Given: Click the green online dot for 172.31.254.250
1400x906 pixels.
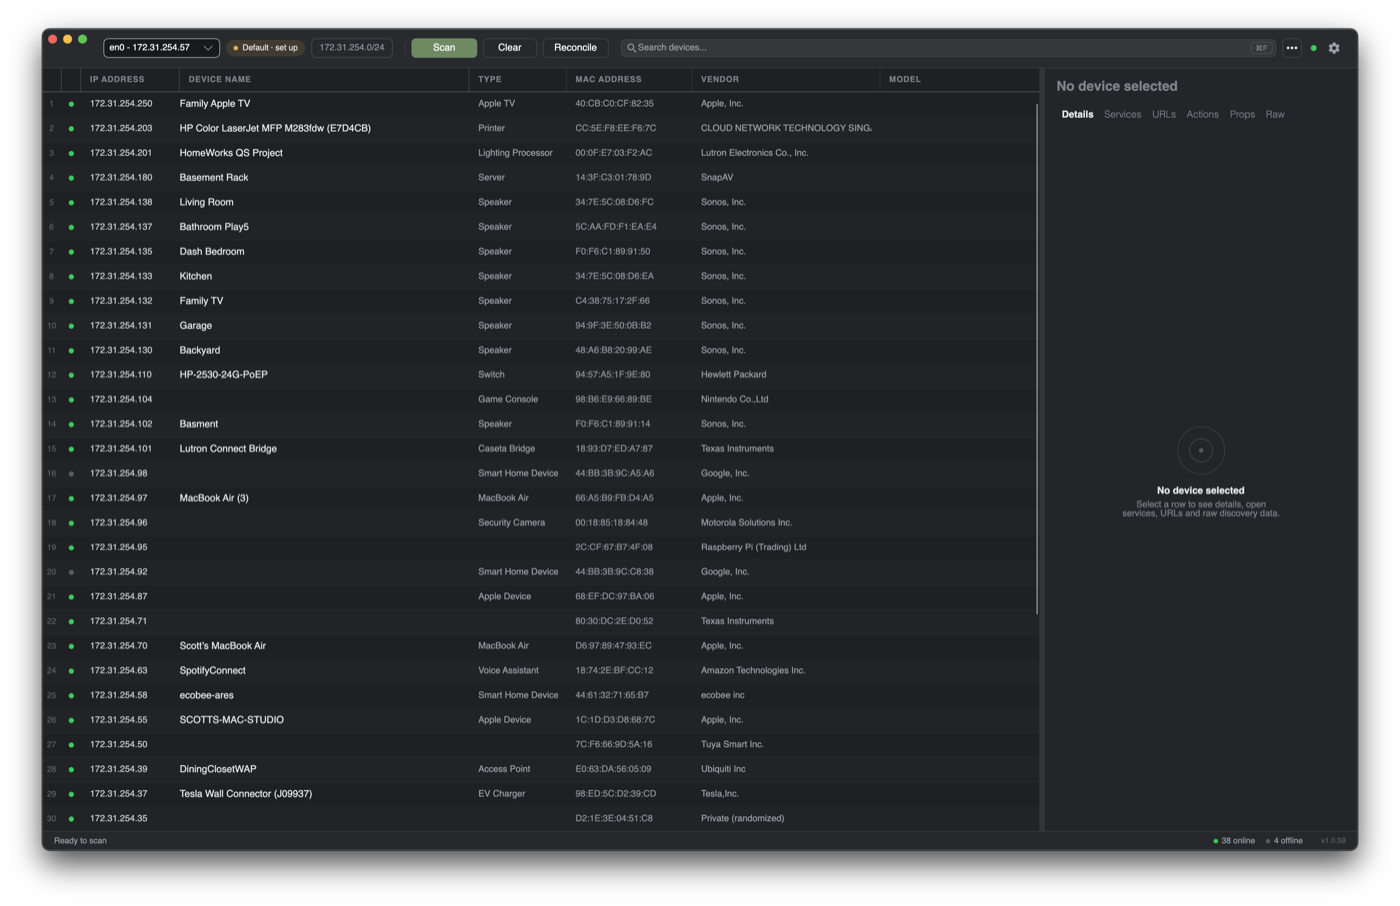Looking at the screenshot, I should coord(71,104).
